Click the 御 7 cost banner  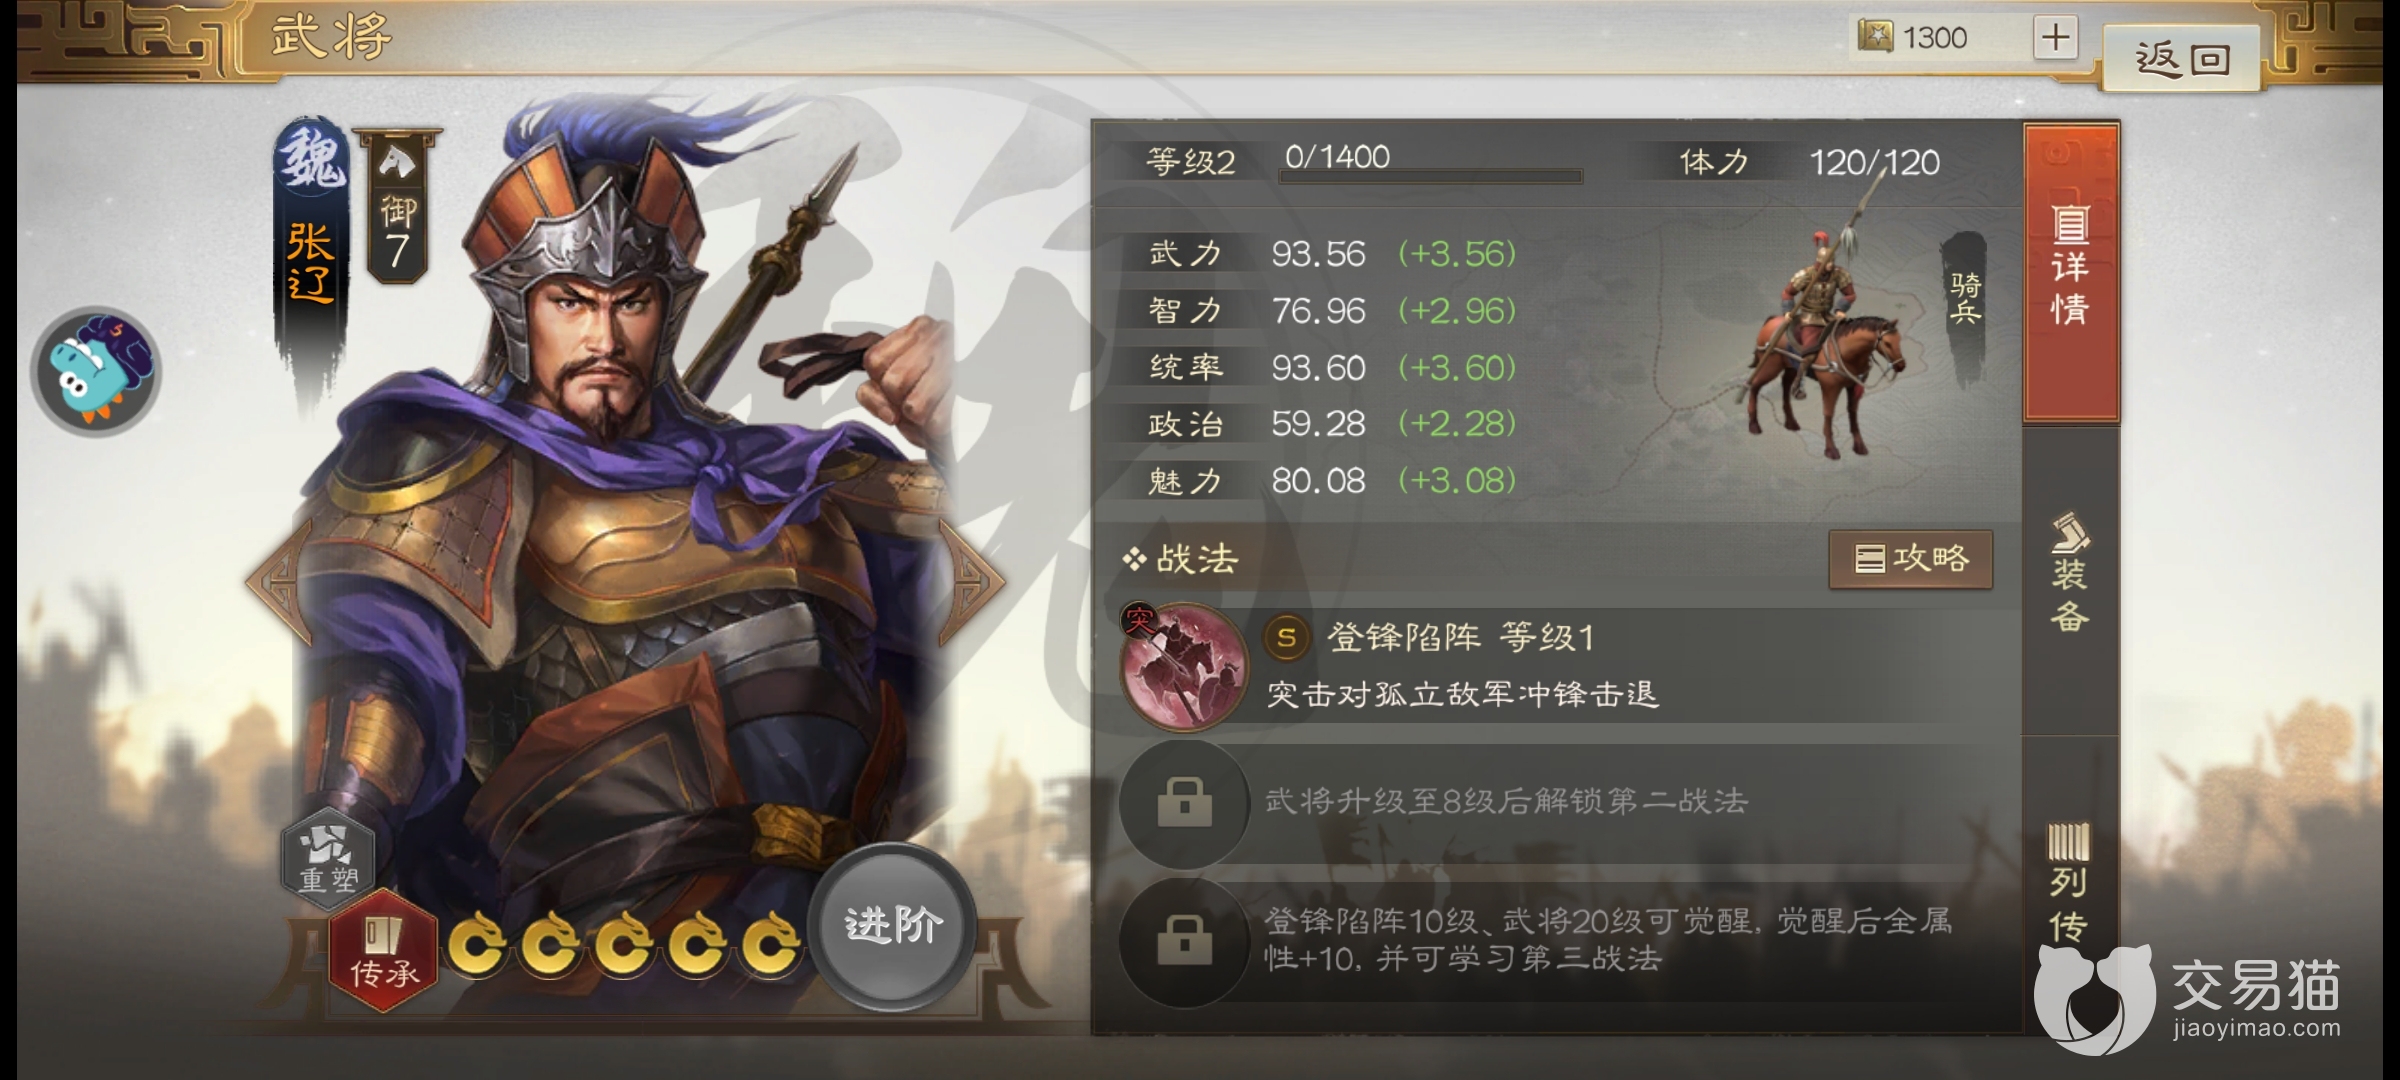coord(397,208)
